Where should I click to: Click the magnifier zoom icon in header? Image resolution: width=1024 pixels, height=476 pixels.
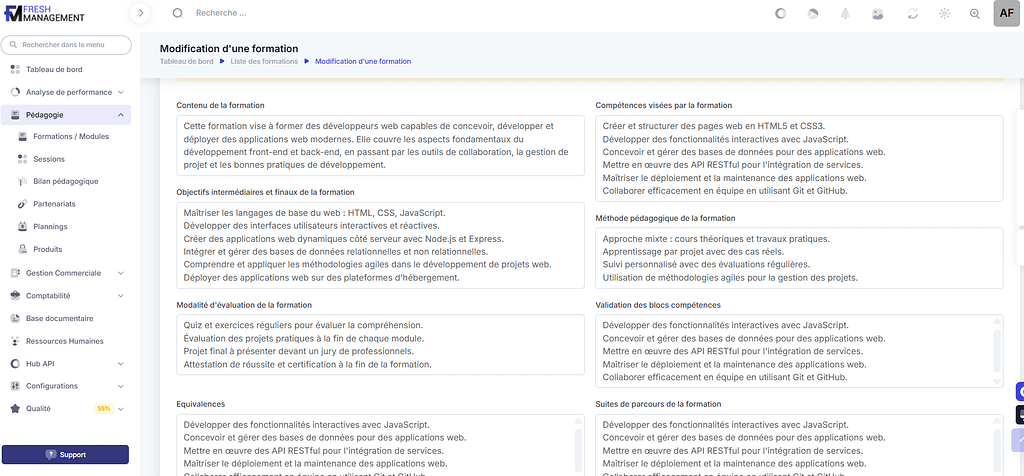point(975,14)
